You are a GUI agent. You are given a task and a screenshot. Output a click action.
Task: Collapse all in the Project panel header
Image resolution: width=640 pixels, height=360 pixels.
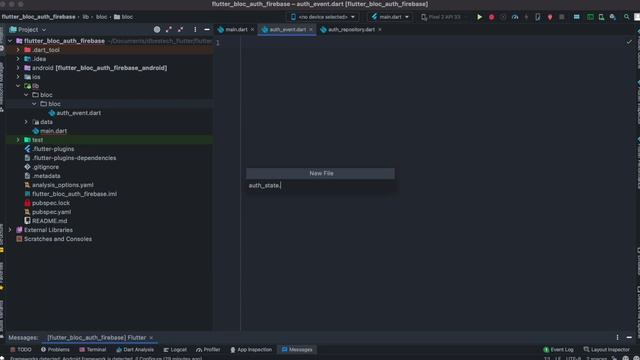coord(180,29)
